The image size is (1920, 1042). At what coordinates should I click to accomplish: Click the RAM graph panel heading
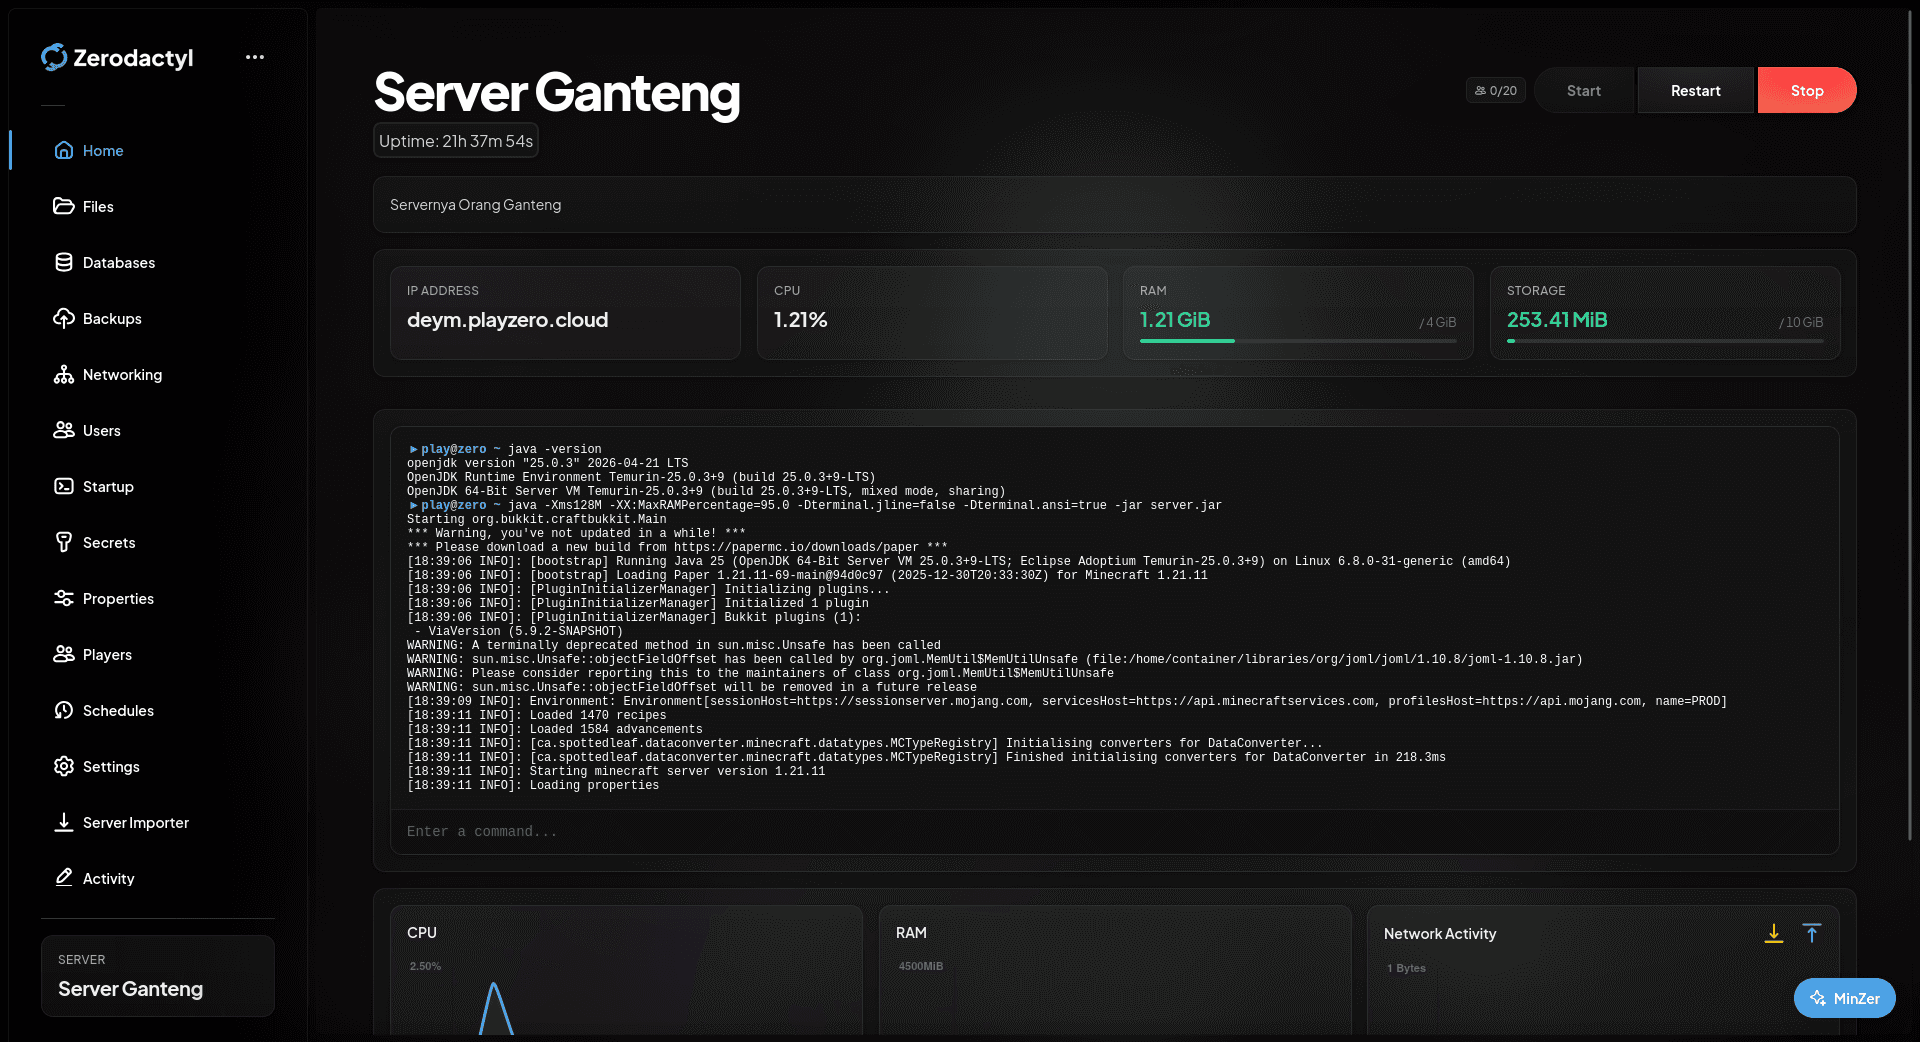coord(911,932)
